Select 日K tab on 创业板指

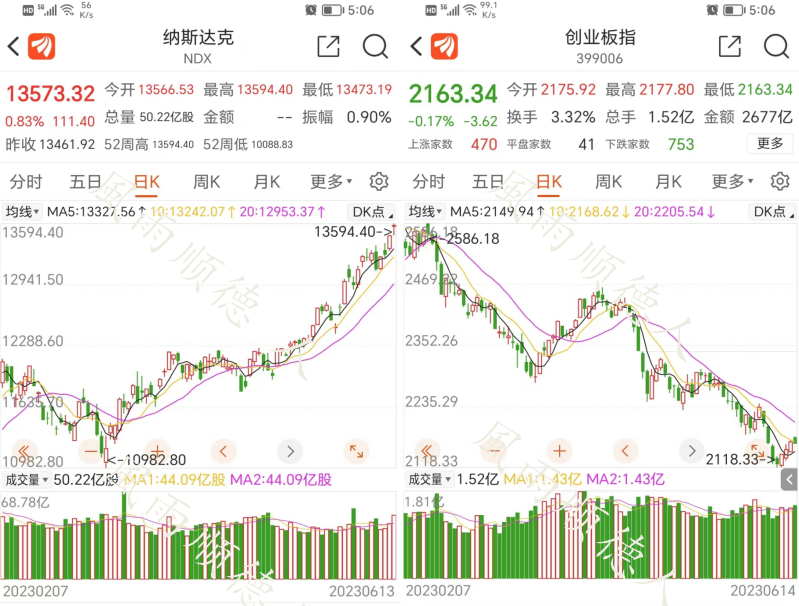(549, 181)
